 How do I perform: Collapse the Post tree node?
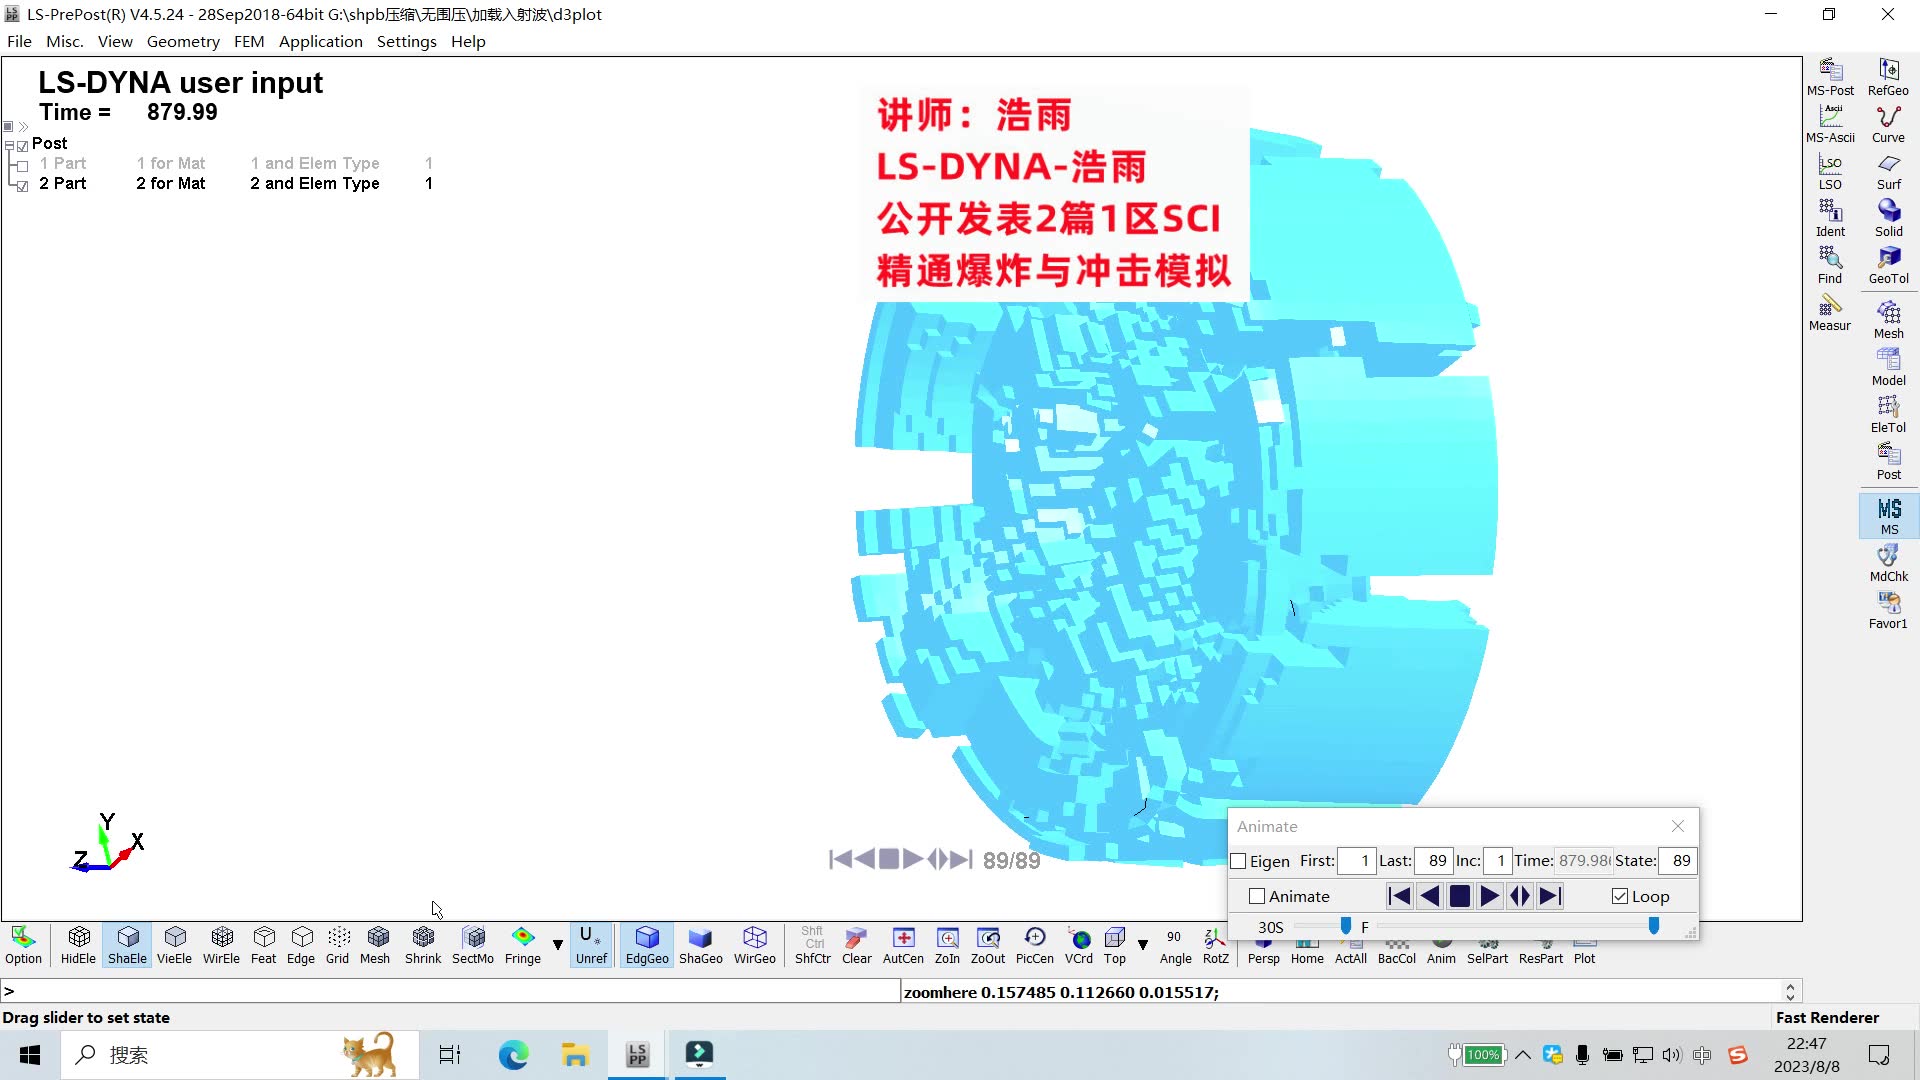point(9,145)
